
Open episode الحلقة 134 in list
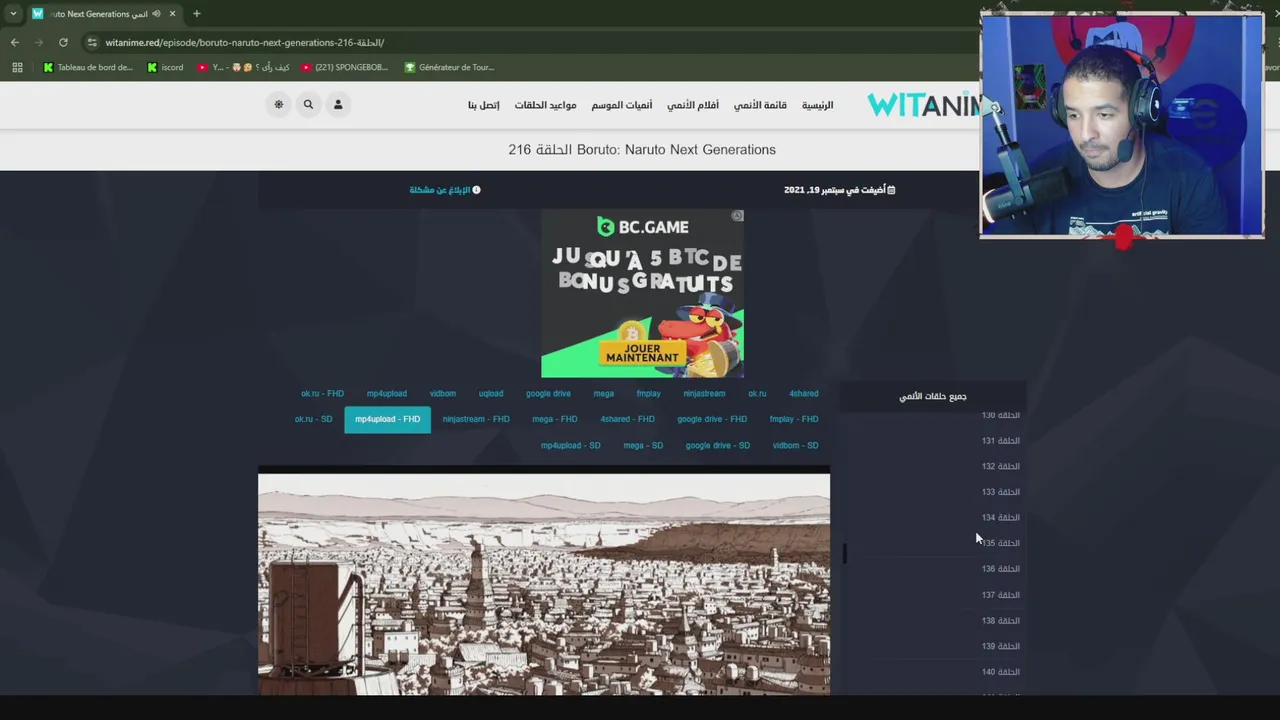pos(1000,517)
